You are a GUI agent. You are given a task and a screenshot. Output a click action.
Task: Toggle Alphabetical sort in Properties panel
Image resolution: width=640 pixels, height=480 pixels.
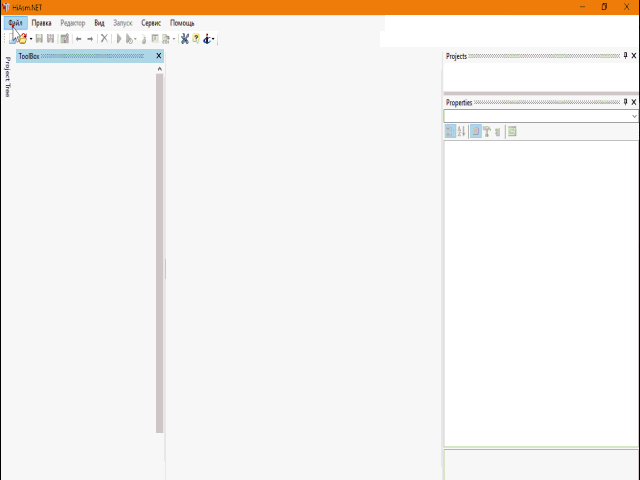(461, 131)
